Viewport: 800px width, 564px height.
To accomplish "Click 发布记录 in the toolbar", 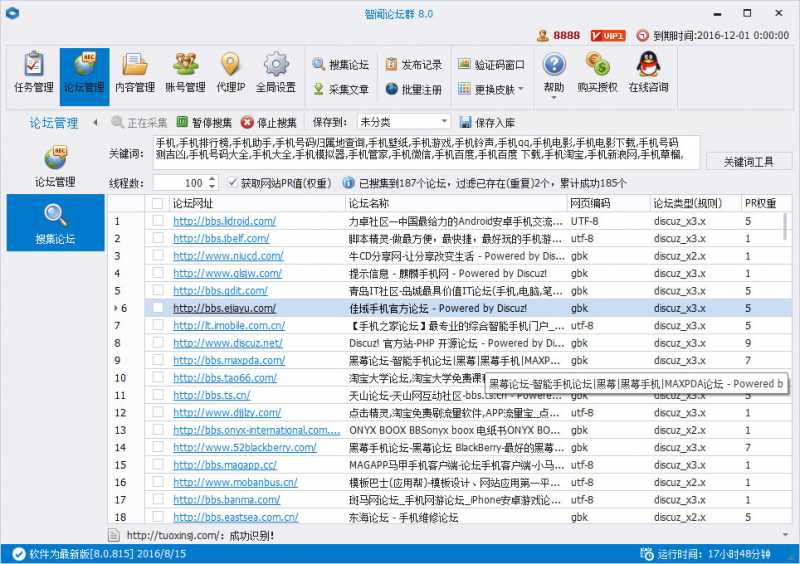I will pyautogui.click(x=413, y=65).
